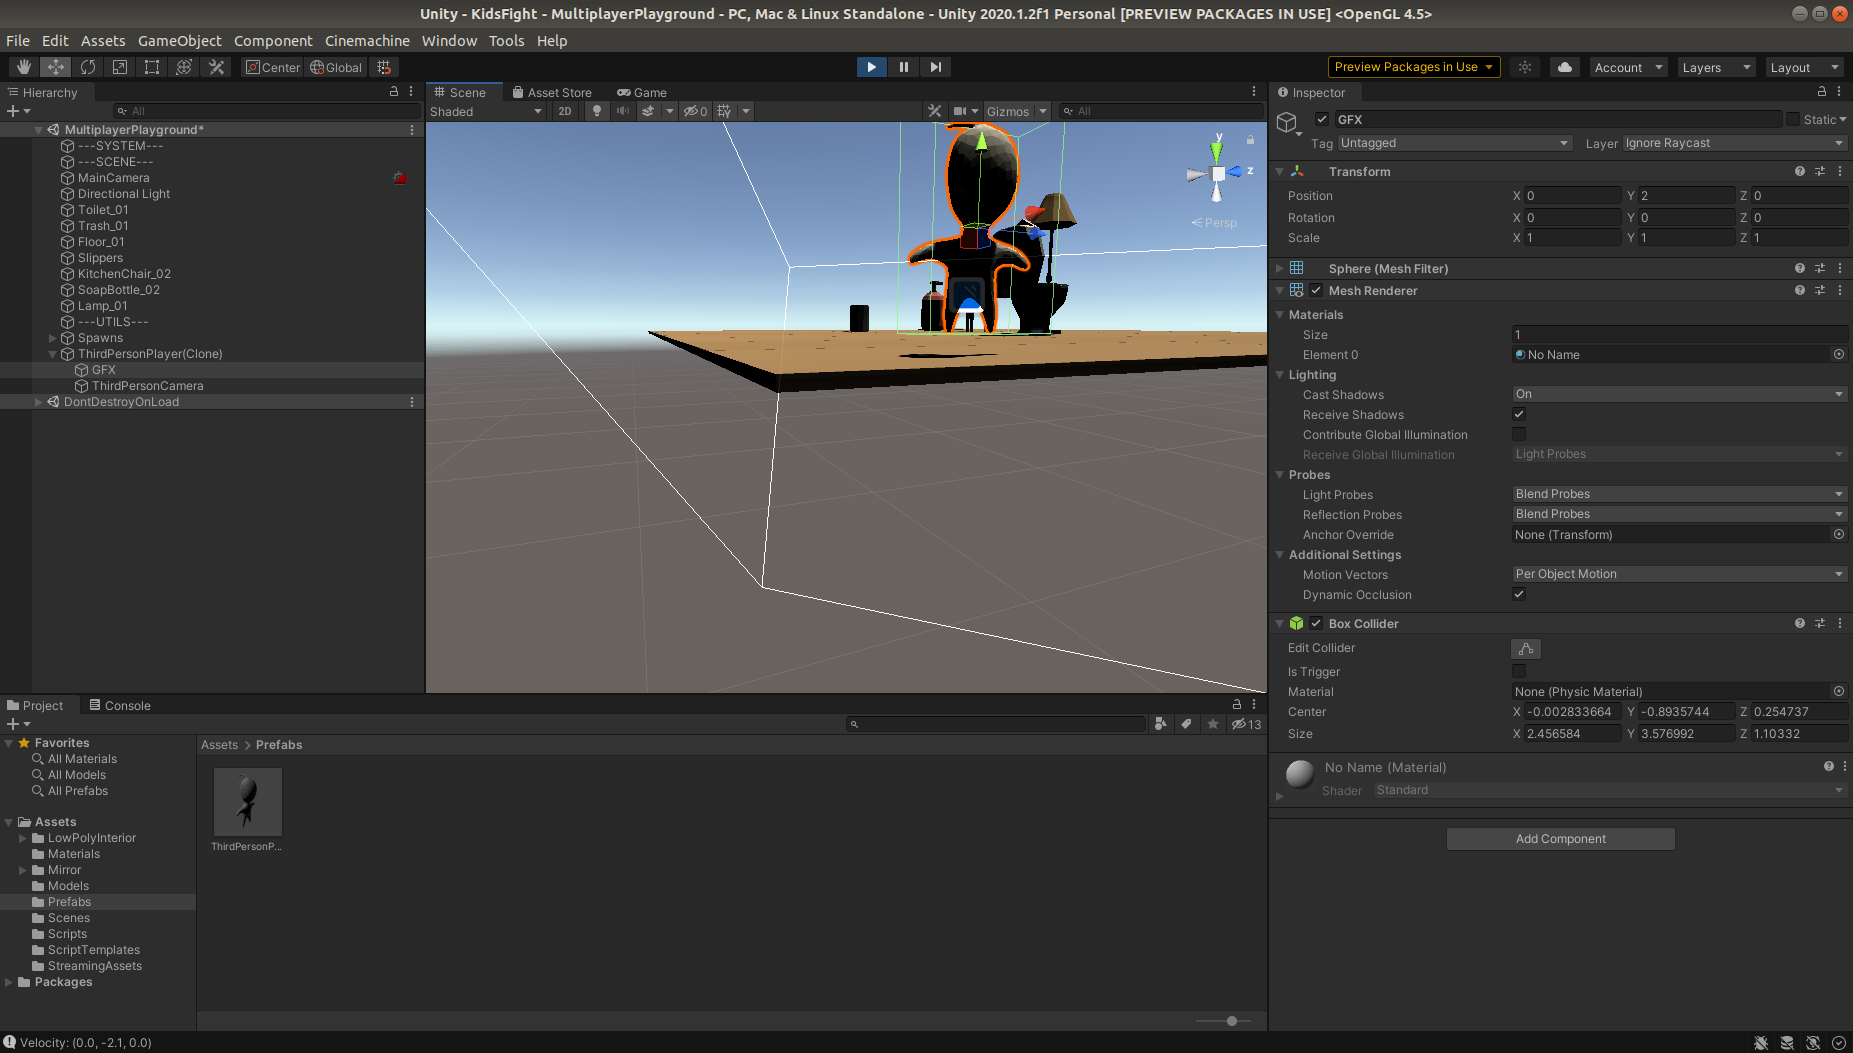
Task: Toggle scene grid visibility icon
Action: (724, 111)
